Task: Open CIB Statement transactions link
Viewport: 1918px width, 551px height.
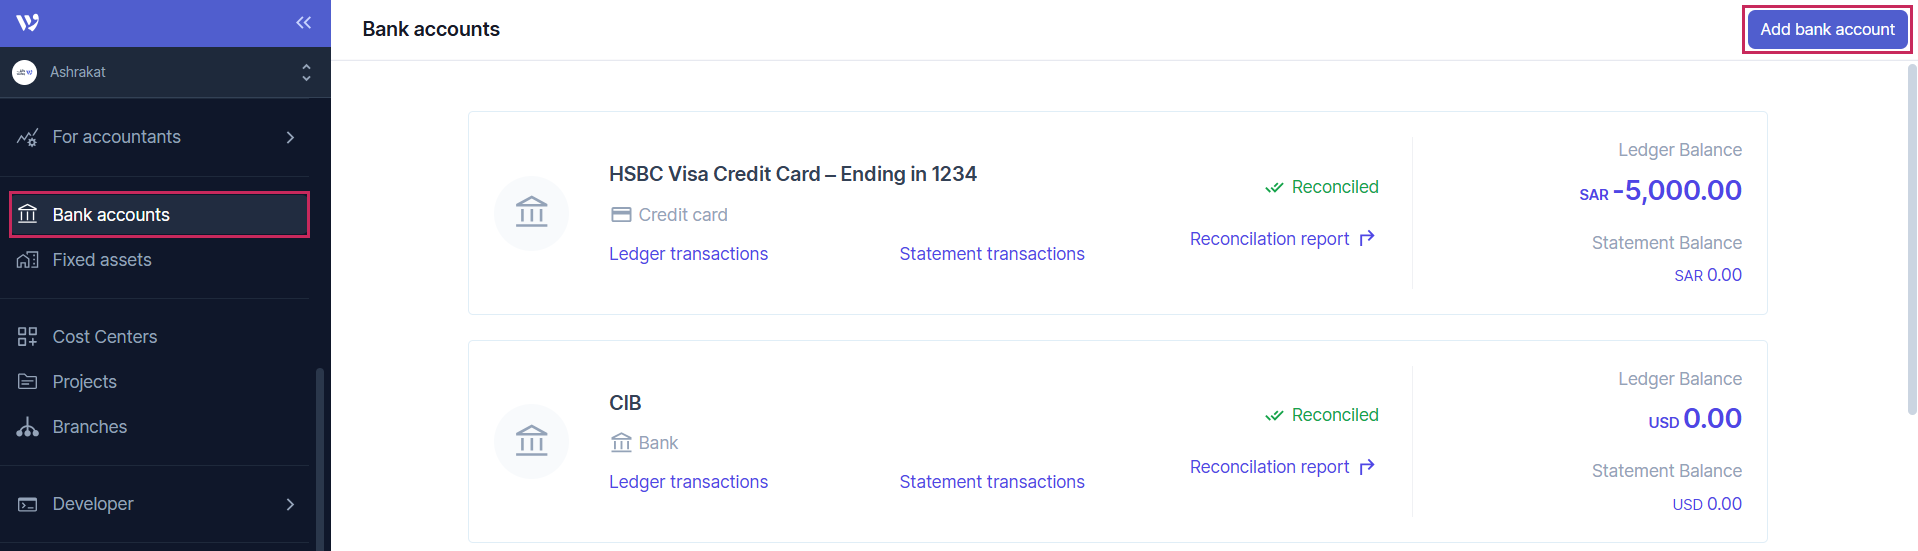Action: [x=991, y=482]
